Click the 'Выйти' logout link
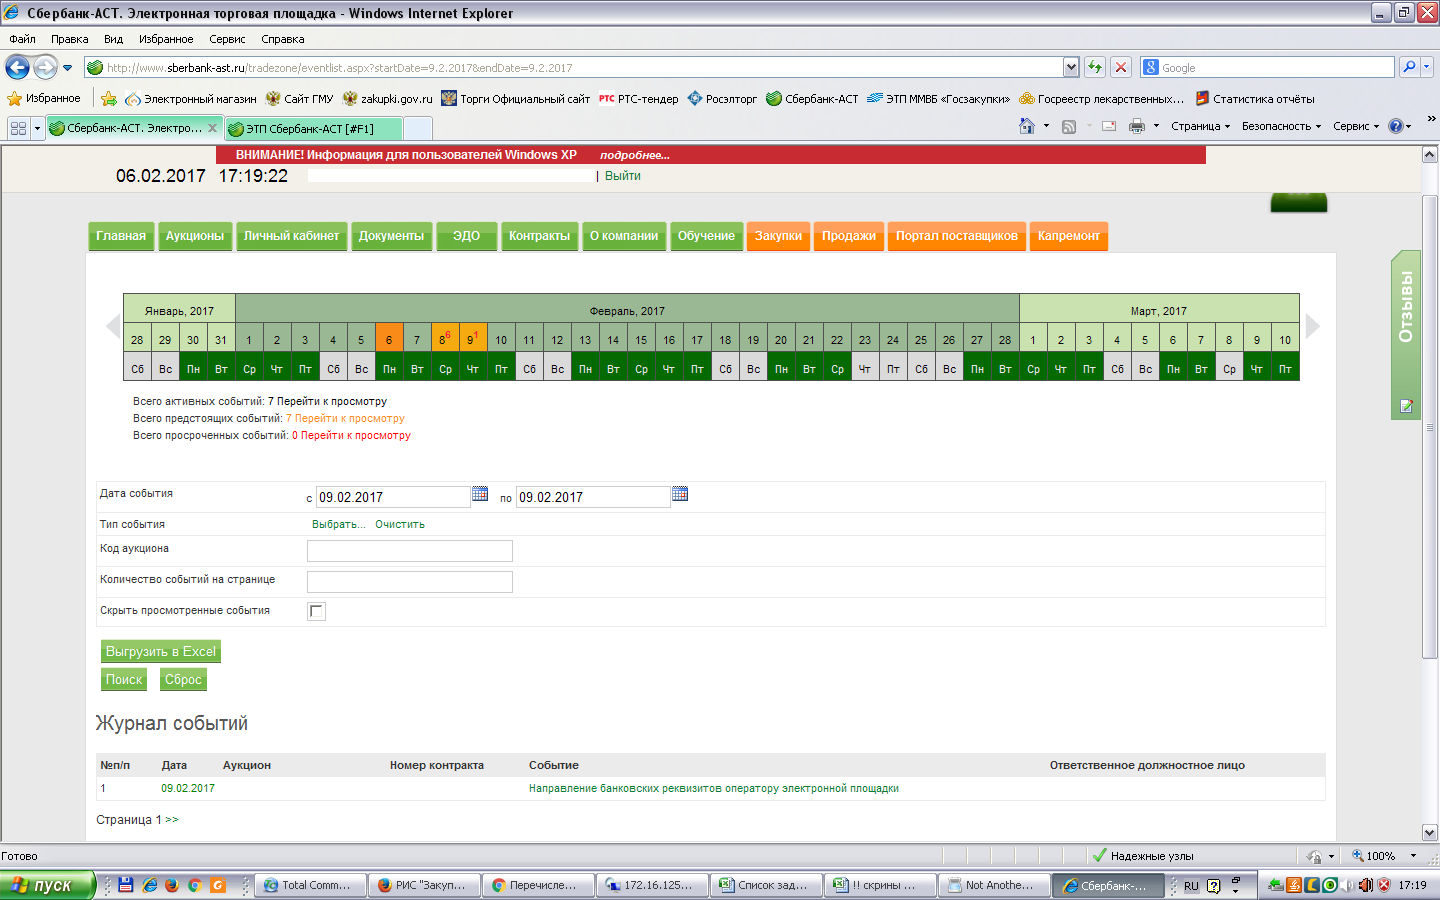This screenshot has height=900, width=1440. click(622, 176)
